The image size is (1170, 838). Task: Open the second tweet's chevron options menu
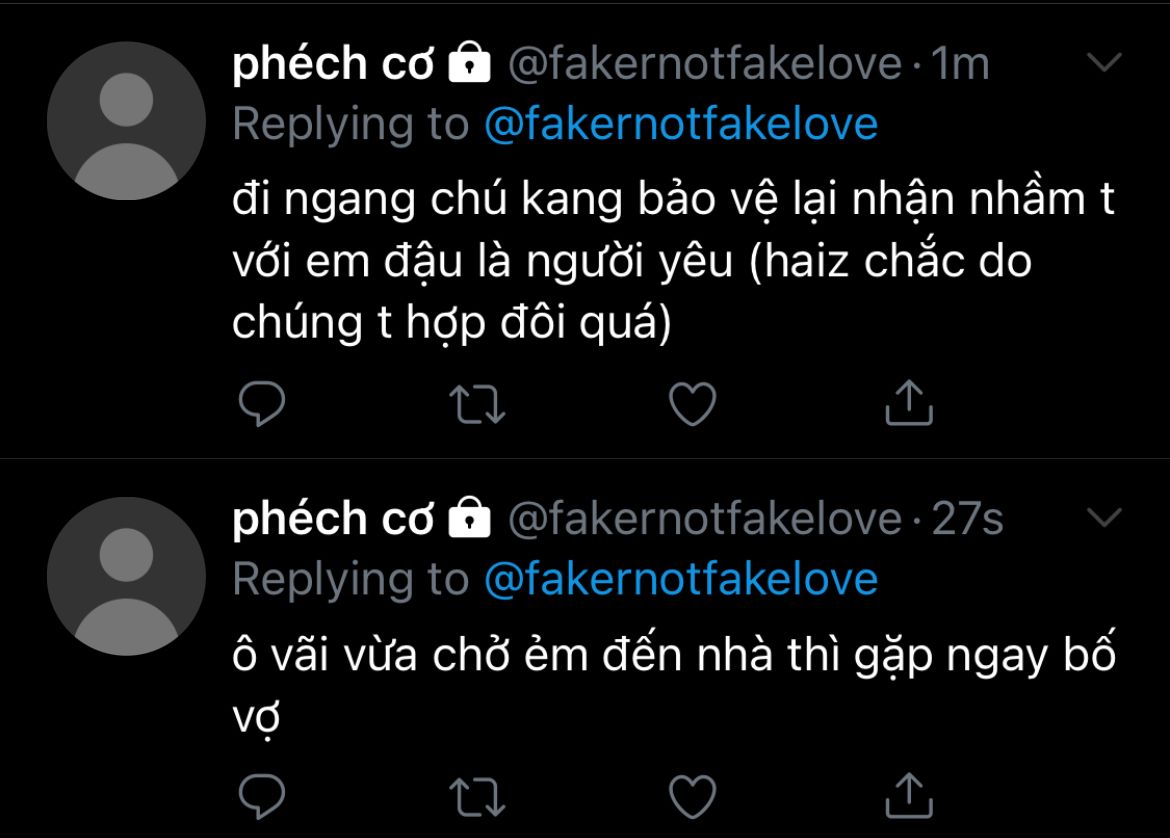click(x=1104, y=517)
